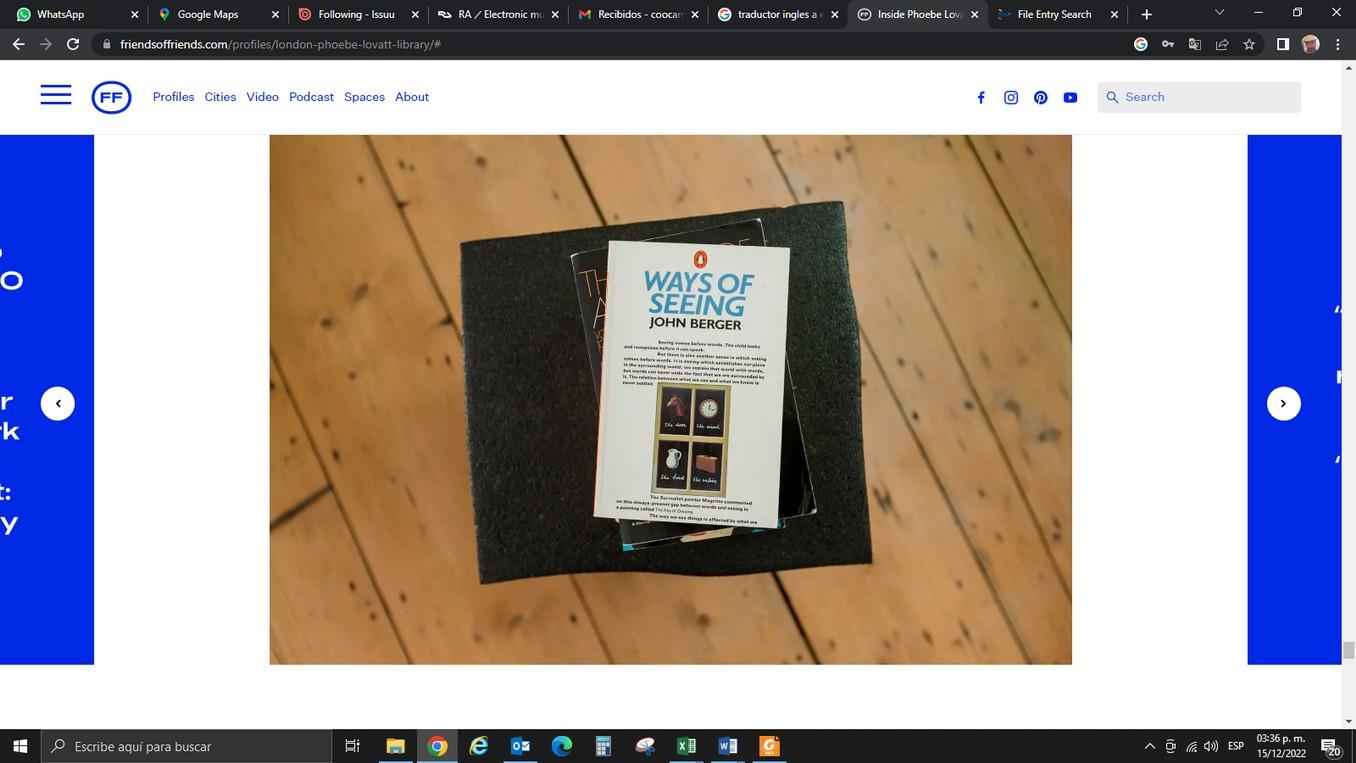Open the password manager key icon

(1168, 44)
